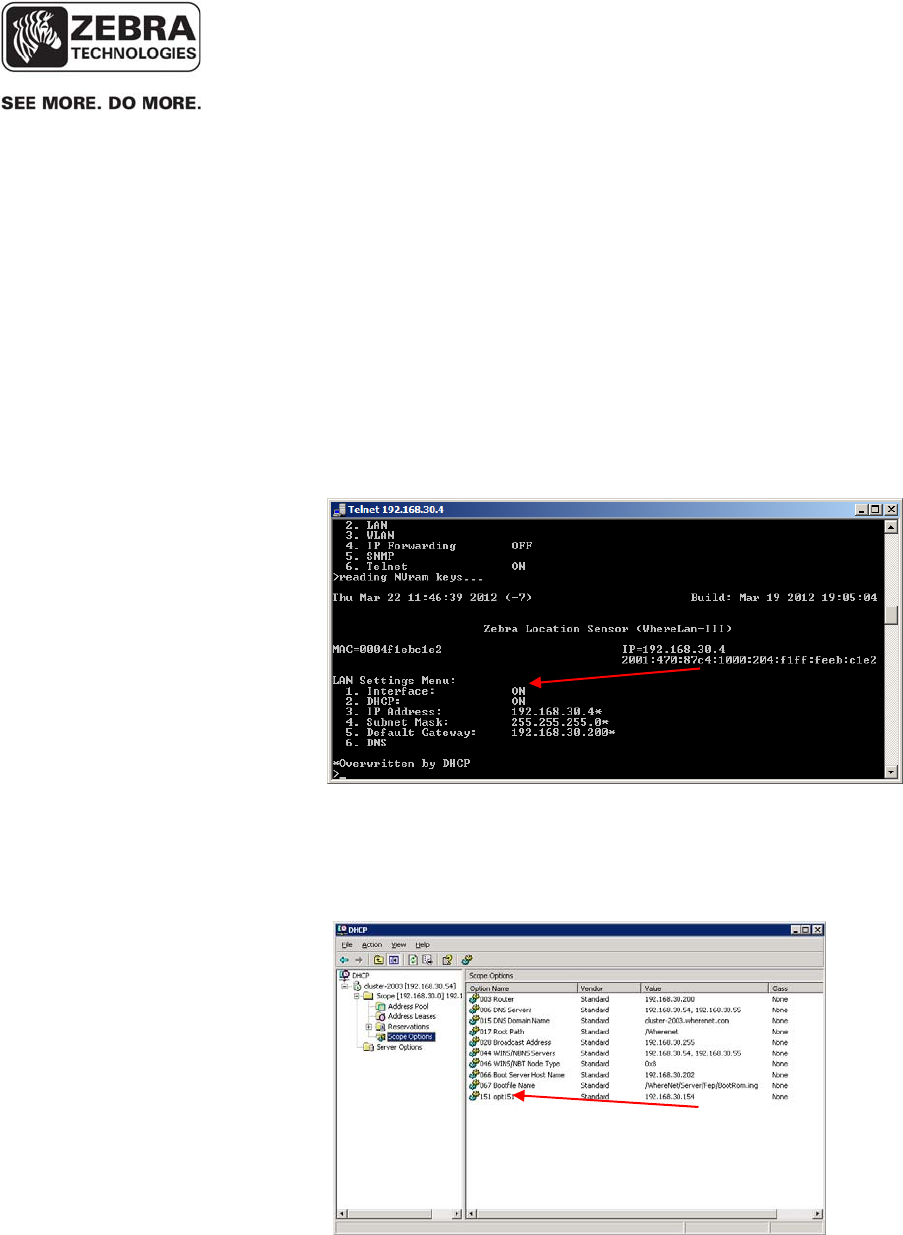Select the DHCP root tree node
The image size is (903, 1235).
pos(360,976)
